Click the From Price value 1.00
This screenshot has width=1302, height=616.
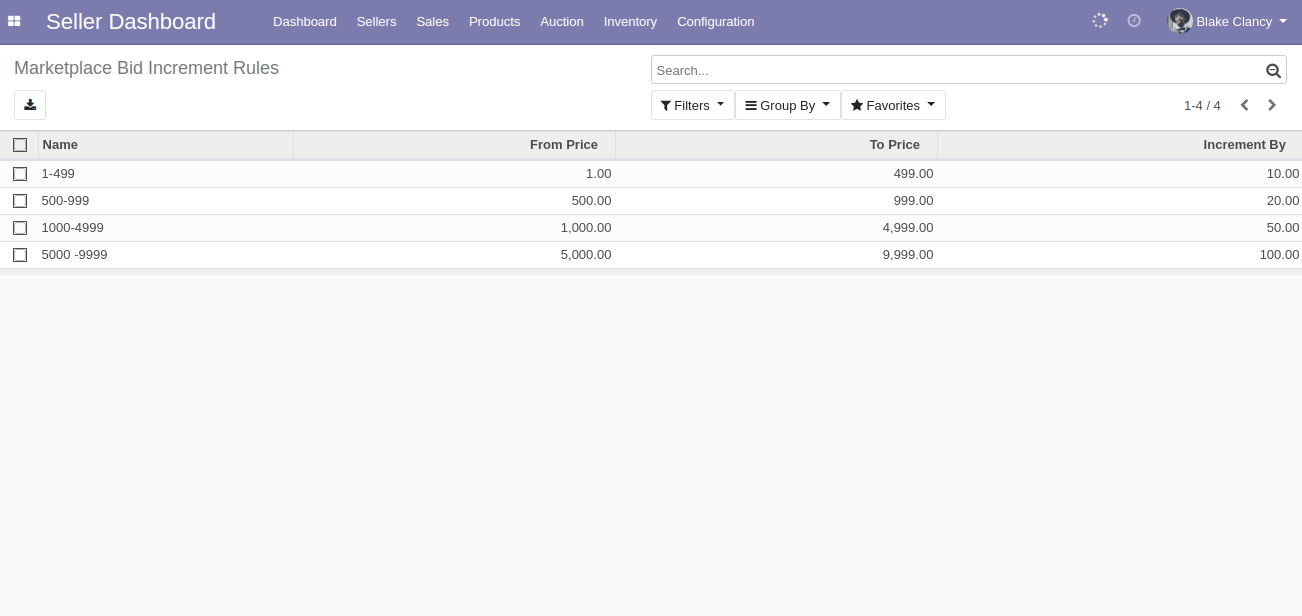tap(598, 174)
